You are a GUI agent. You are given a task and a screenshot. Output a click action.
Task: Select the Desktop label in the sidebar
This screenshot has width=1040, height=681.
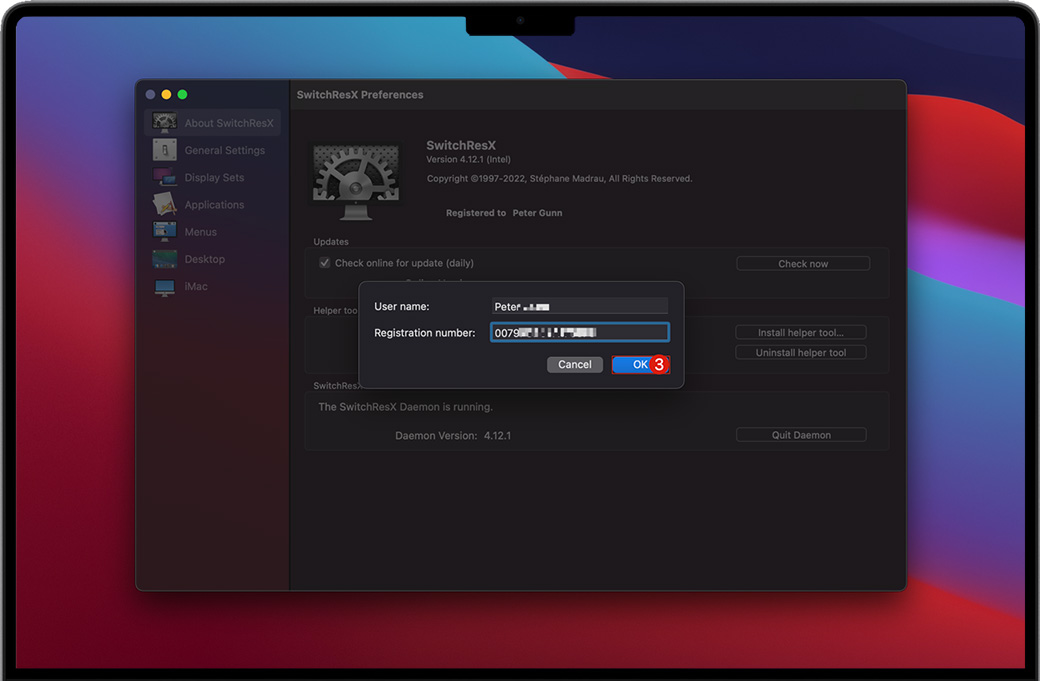[x=204, y=259]
